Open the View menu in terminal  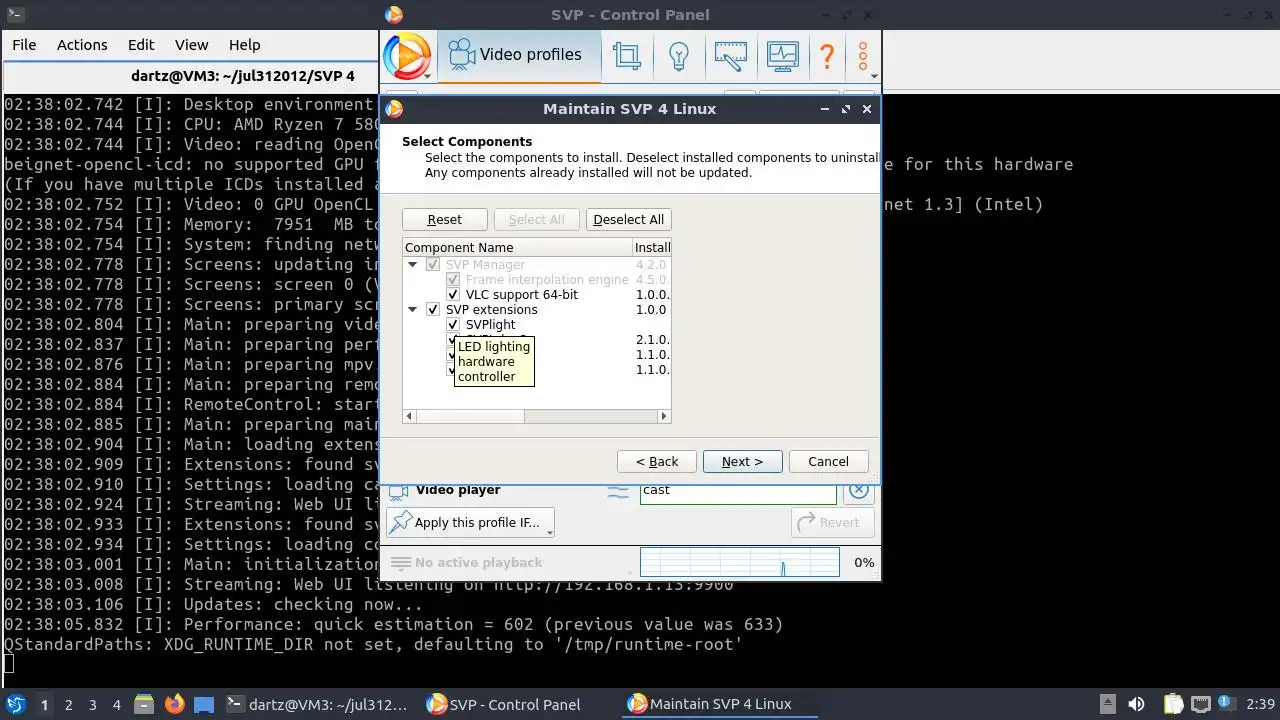pyautogui.click(x=192, y=45)
